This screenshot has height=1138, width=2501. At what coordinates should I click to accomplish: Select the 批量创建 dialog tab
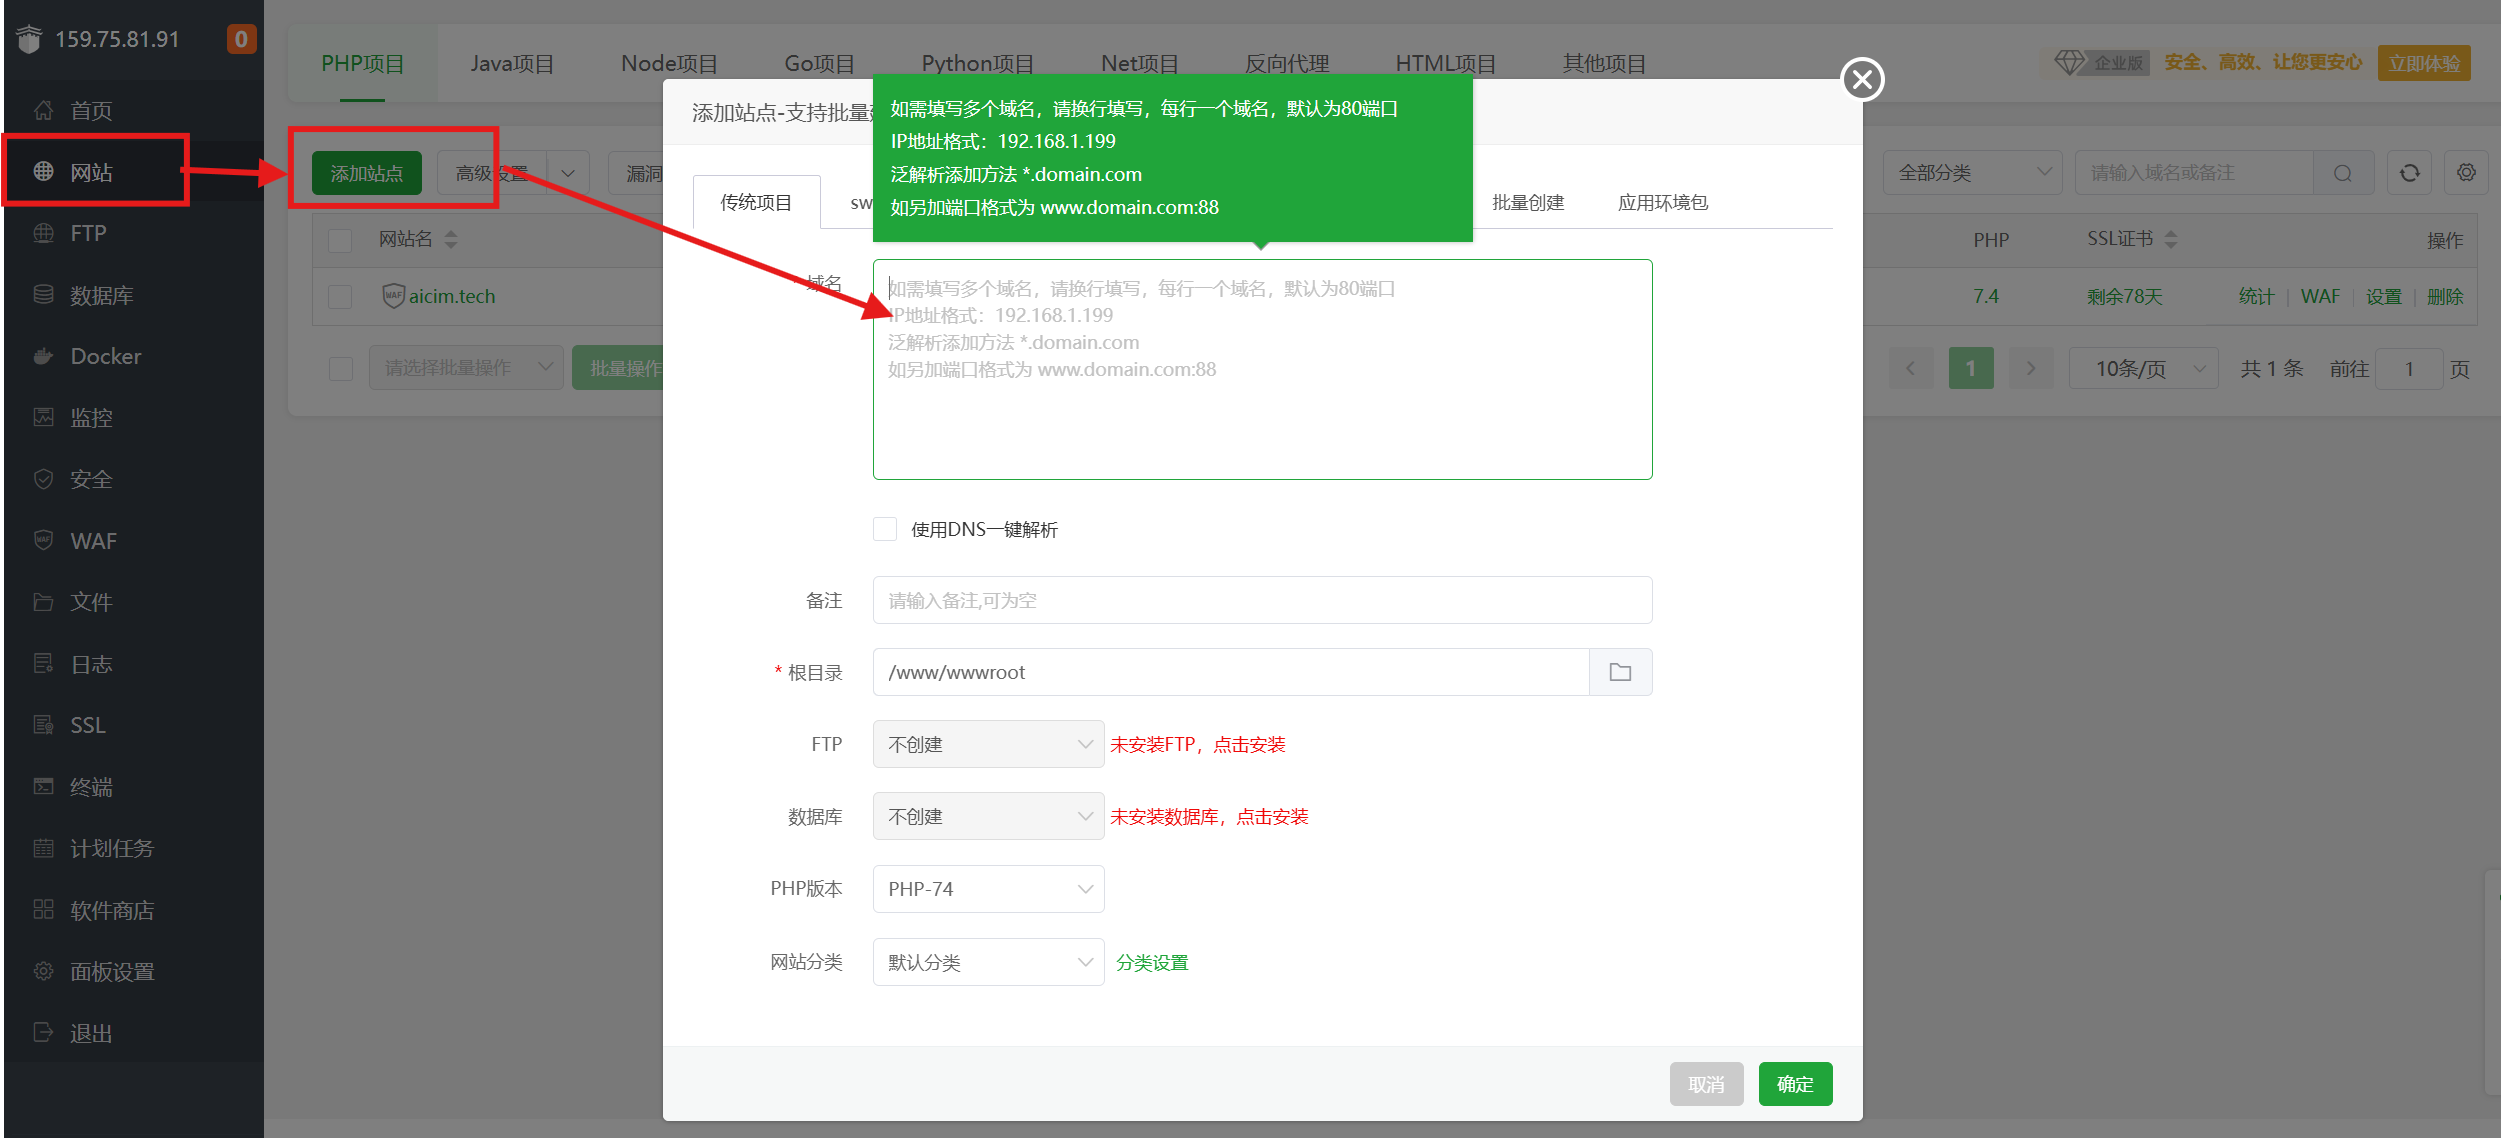(1527, 202)
